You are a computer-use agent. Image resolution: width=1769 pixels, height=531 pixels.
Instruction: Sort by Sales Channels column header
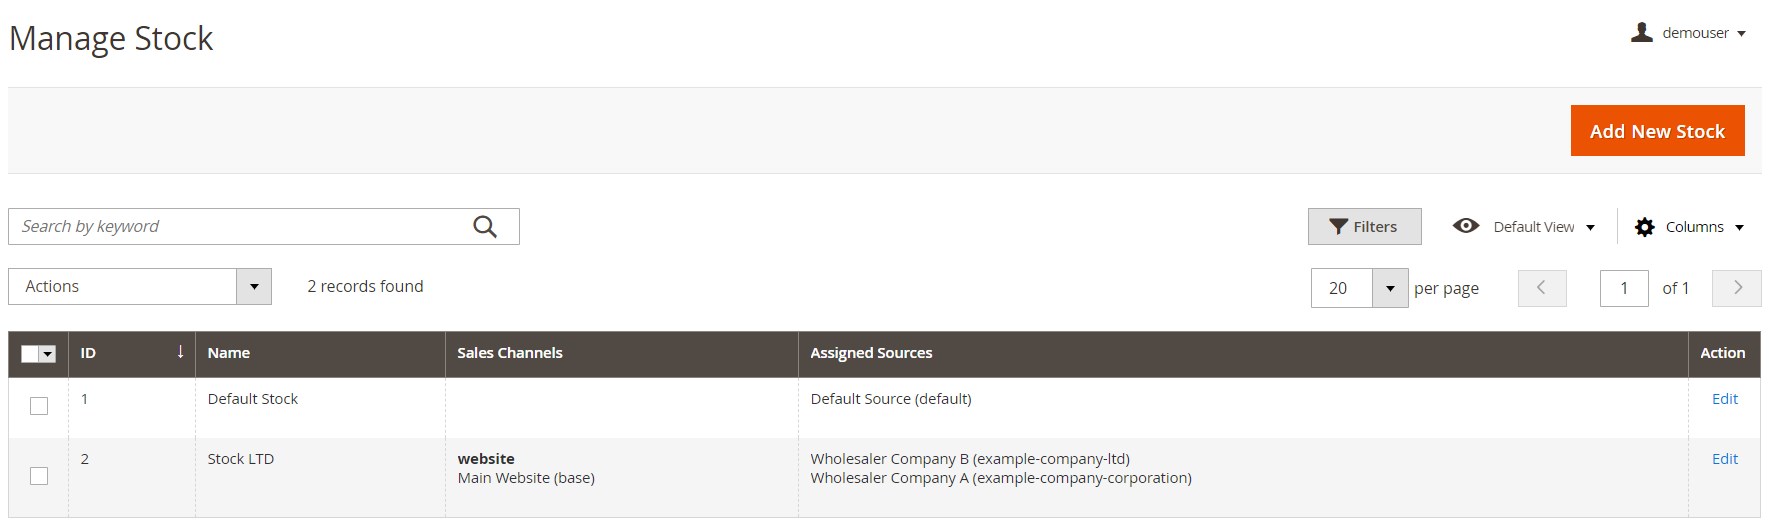click(x=510, y=353)
